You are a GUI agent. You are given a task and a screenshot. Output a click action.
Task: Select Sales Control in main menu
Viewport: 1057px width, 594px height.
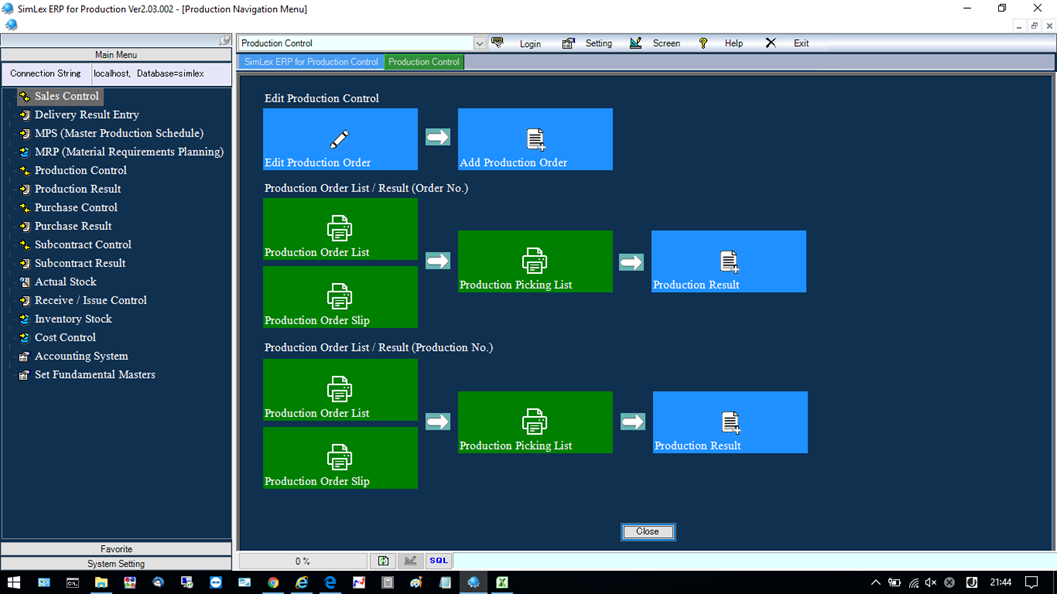[x=66, y=96]
